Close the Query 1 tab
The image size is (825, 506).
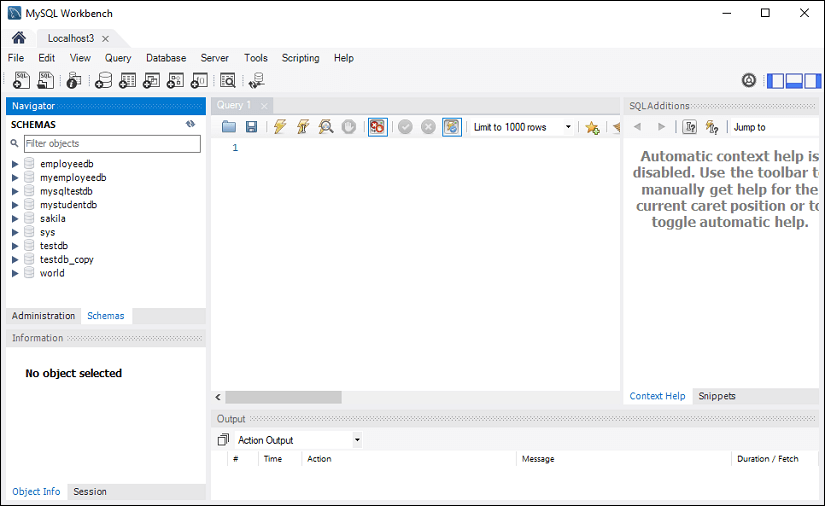tap(264, 106)
